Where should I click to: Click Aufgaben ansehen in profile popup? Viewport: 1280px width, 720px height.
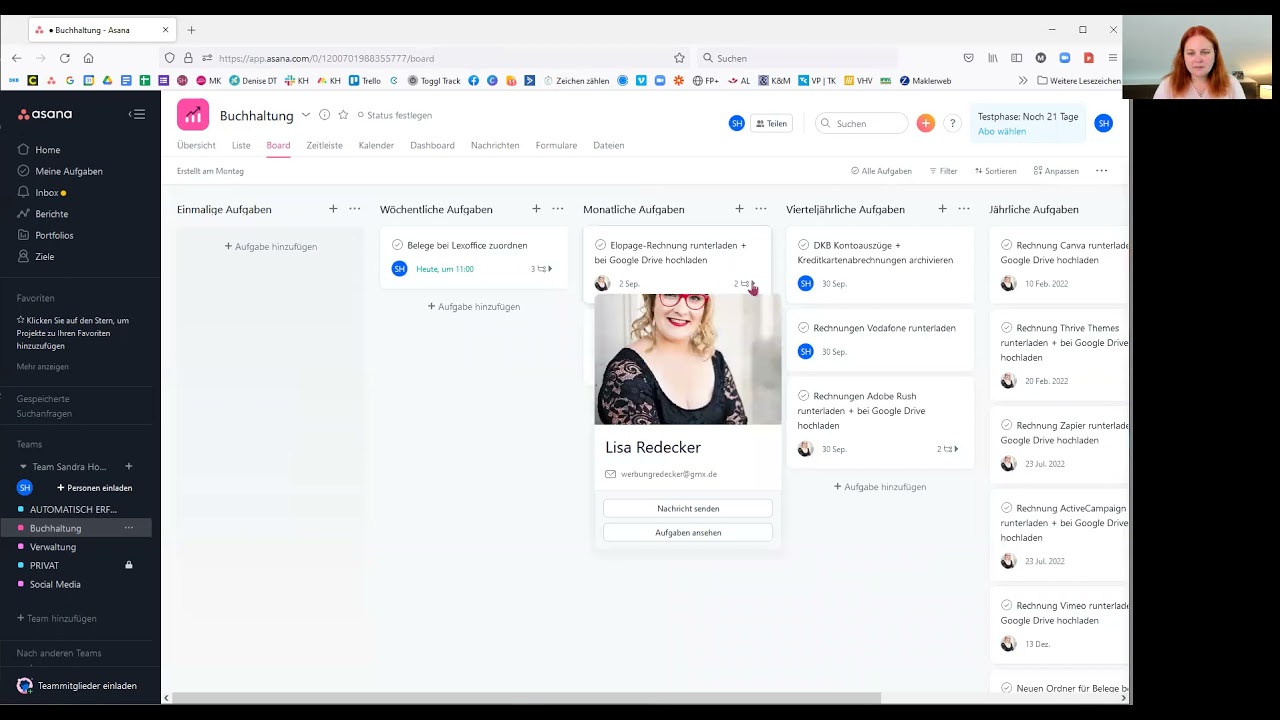tap(688, 533)
